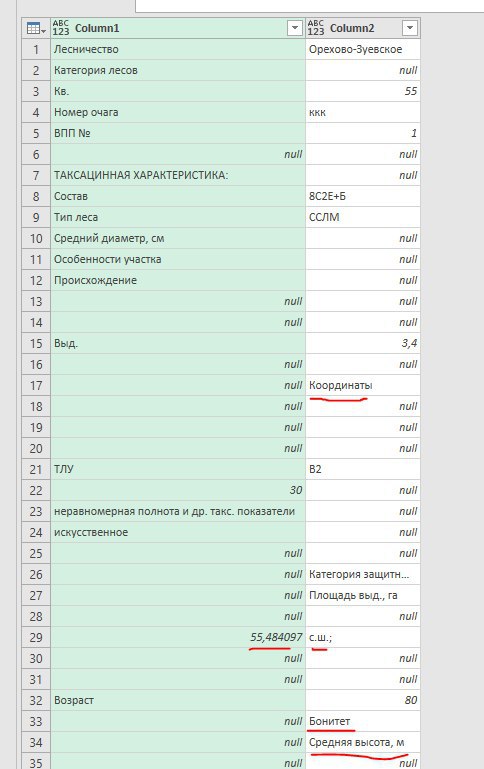484x769 pixels.
Task: Select row number 34
Action: (36, 743)
